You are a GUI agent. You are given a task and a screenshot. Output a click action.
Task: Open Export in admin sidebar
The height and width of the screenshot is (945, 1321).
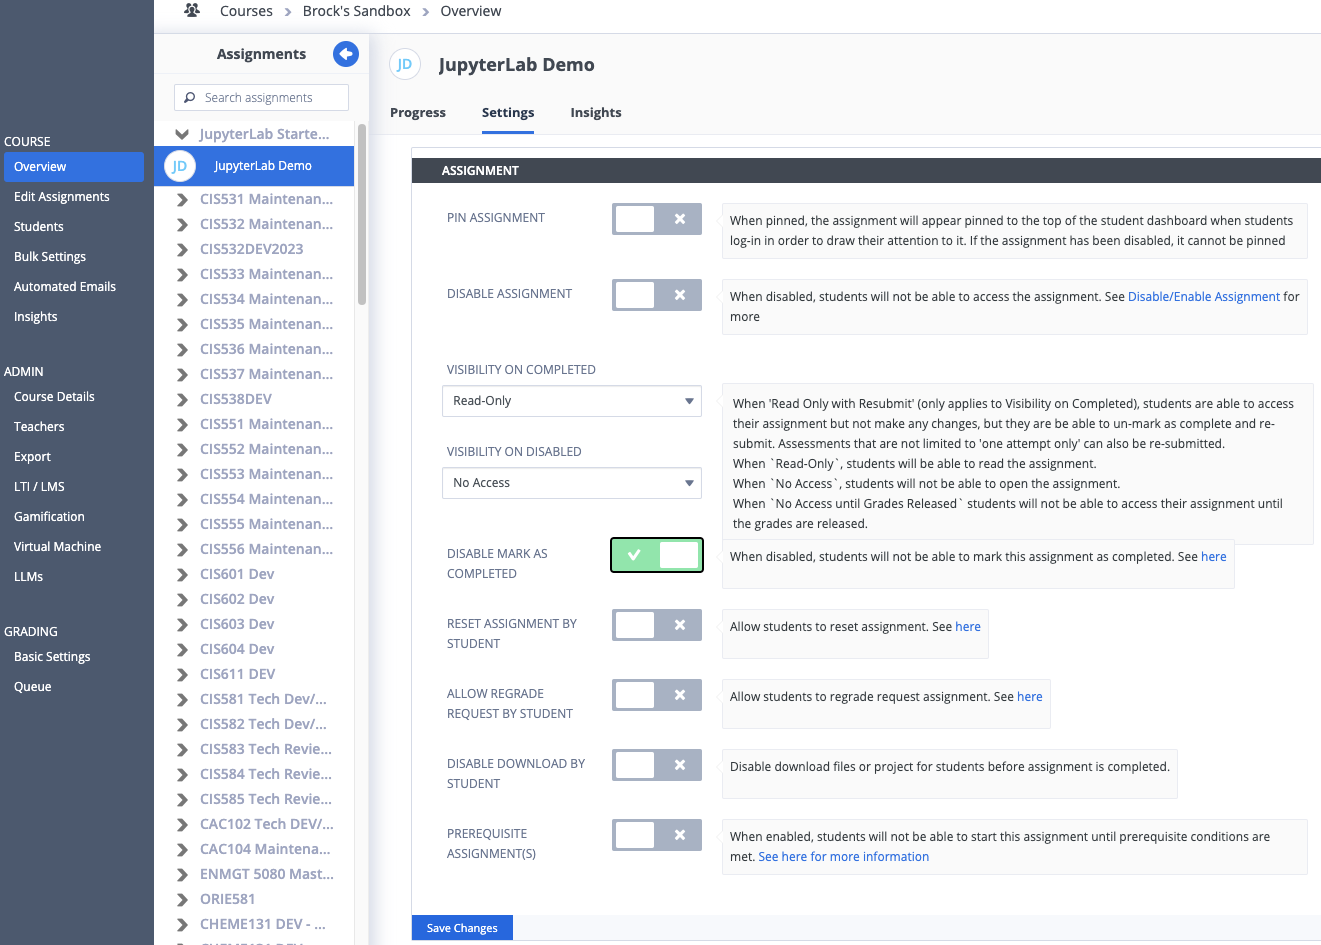tap(32, 457)
